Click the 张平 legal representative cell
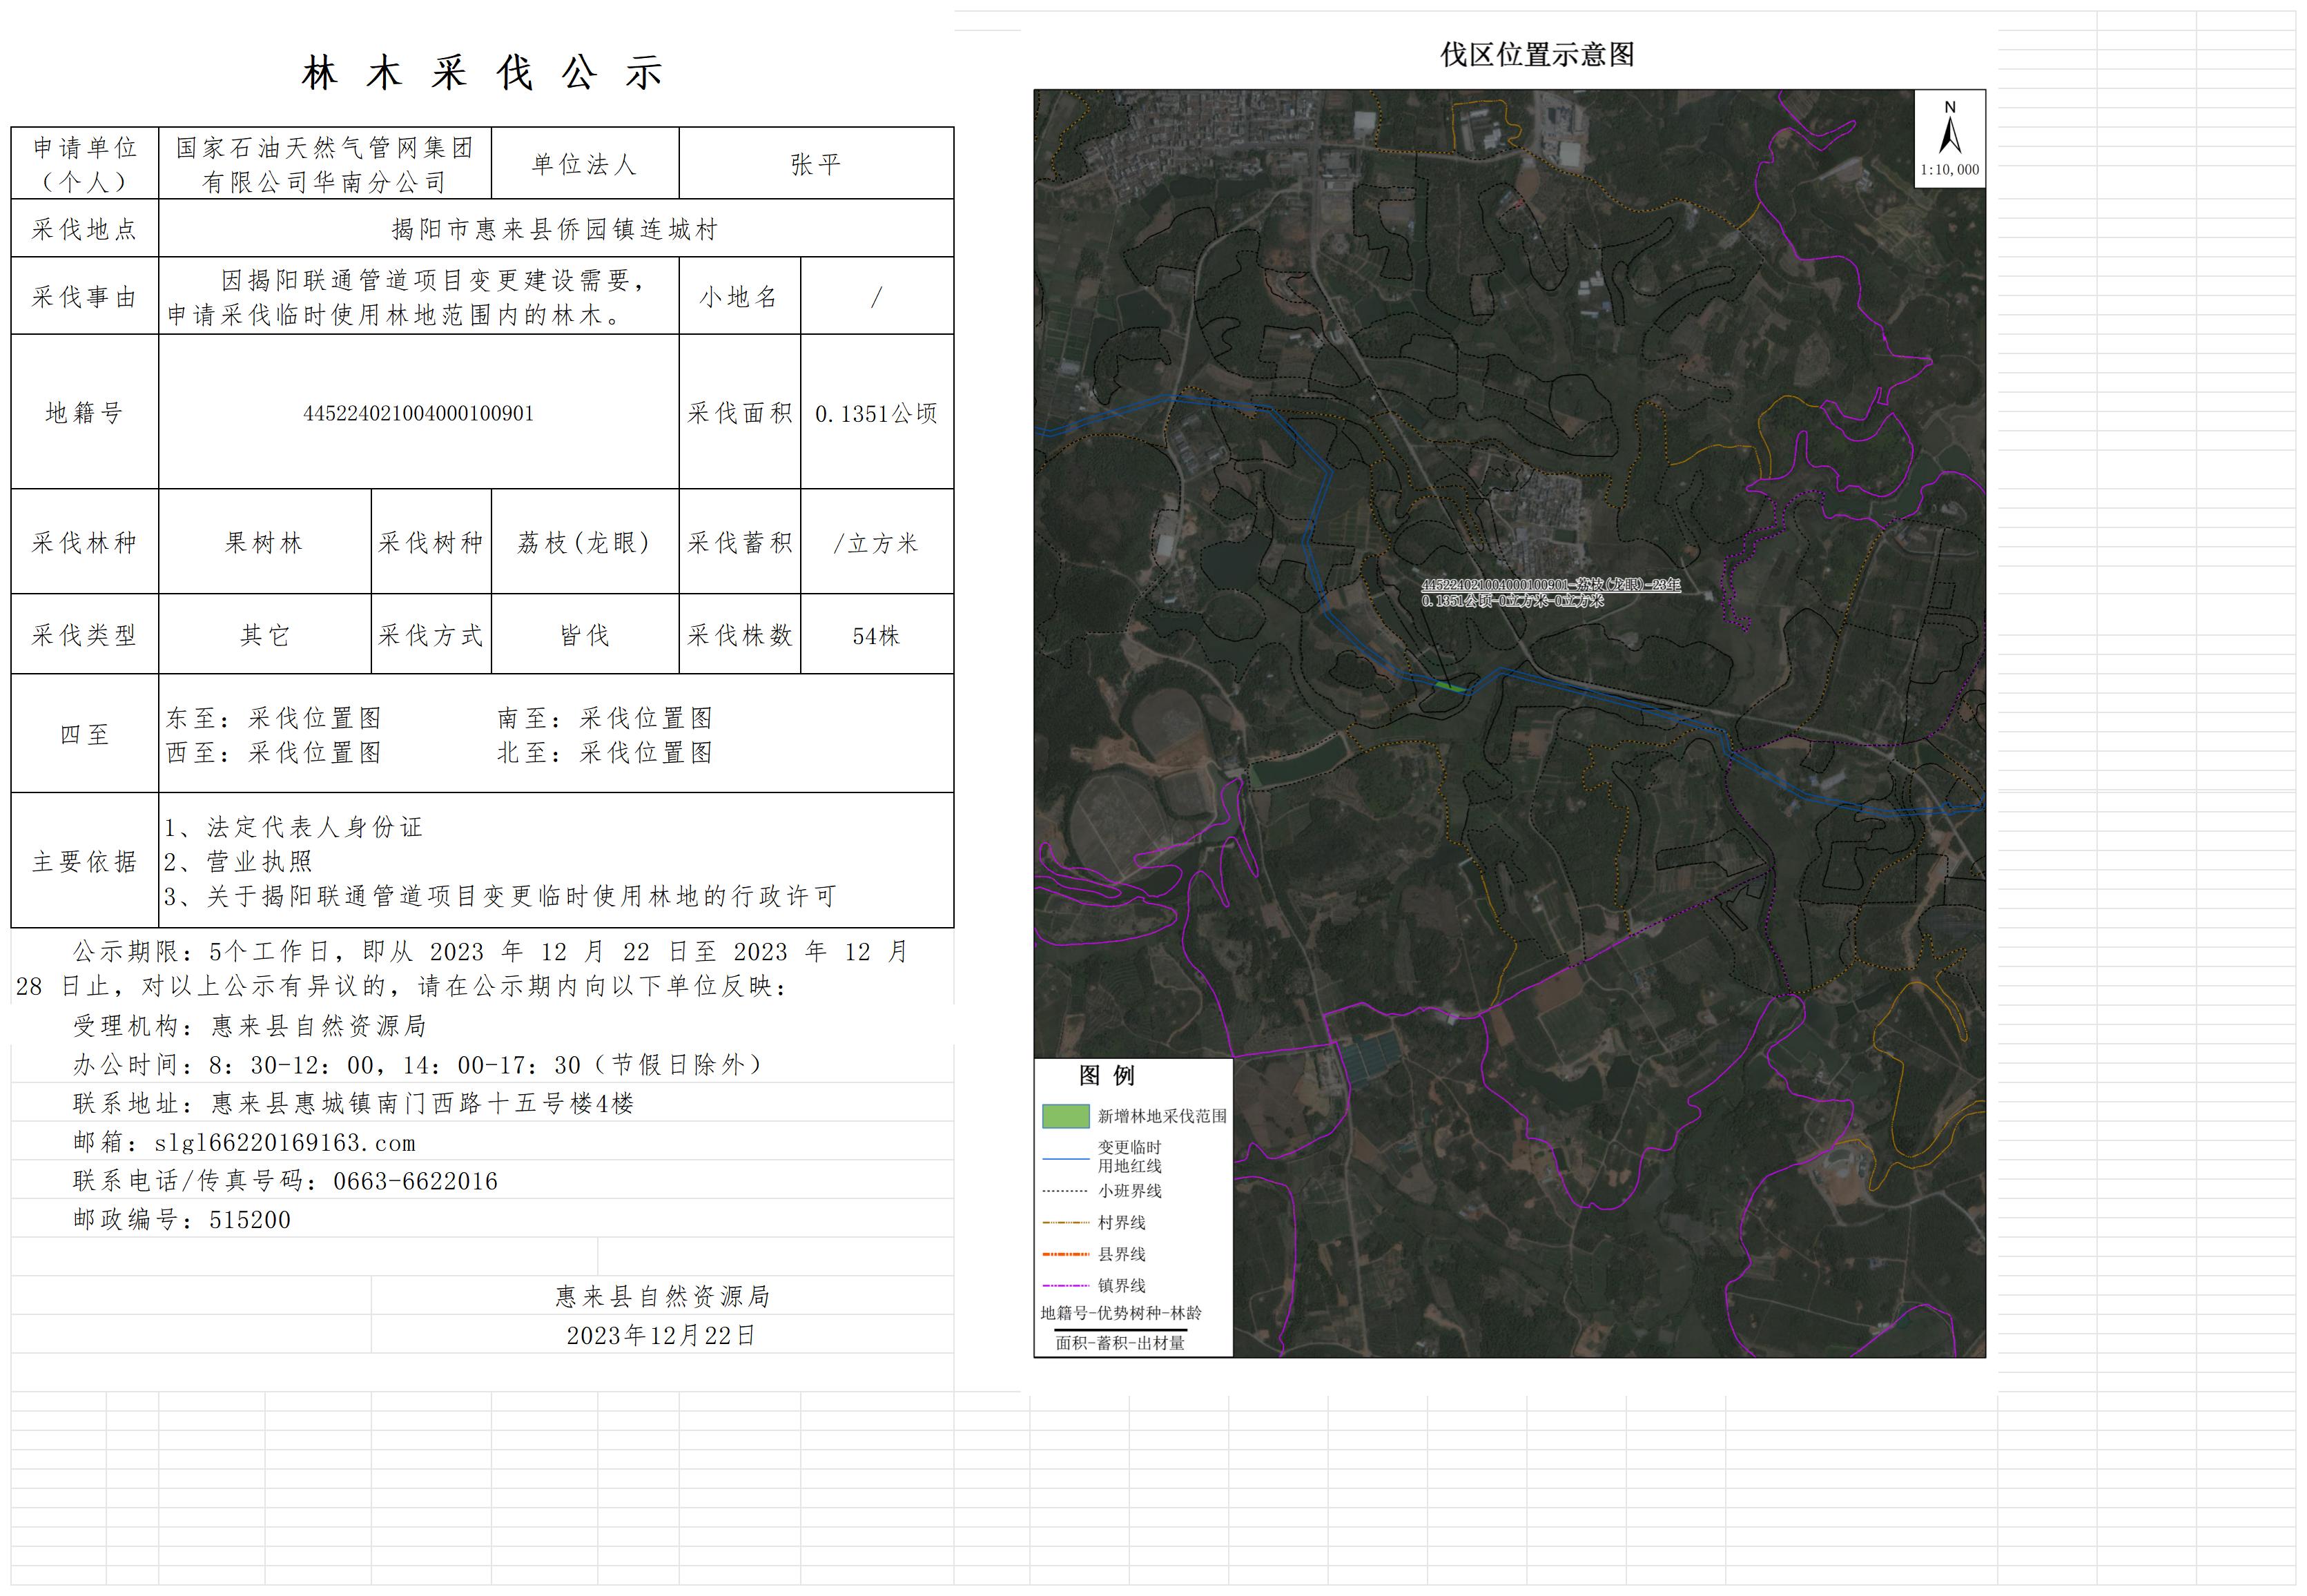 [815, 164]
